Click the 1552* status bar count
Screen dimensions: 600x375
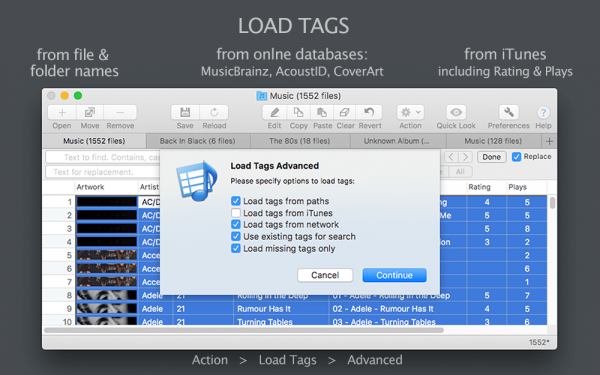click(x=540, y=342)
